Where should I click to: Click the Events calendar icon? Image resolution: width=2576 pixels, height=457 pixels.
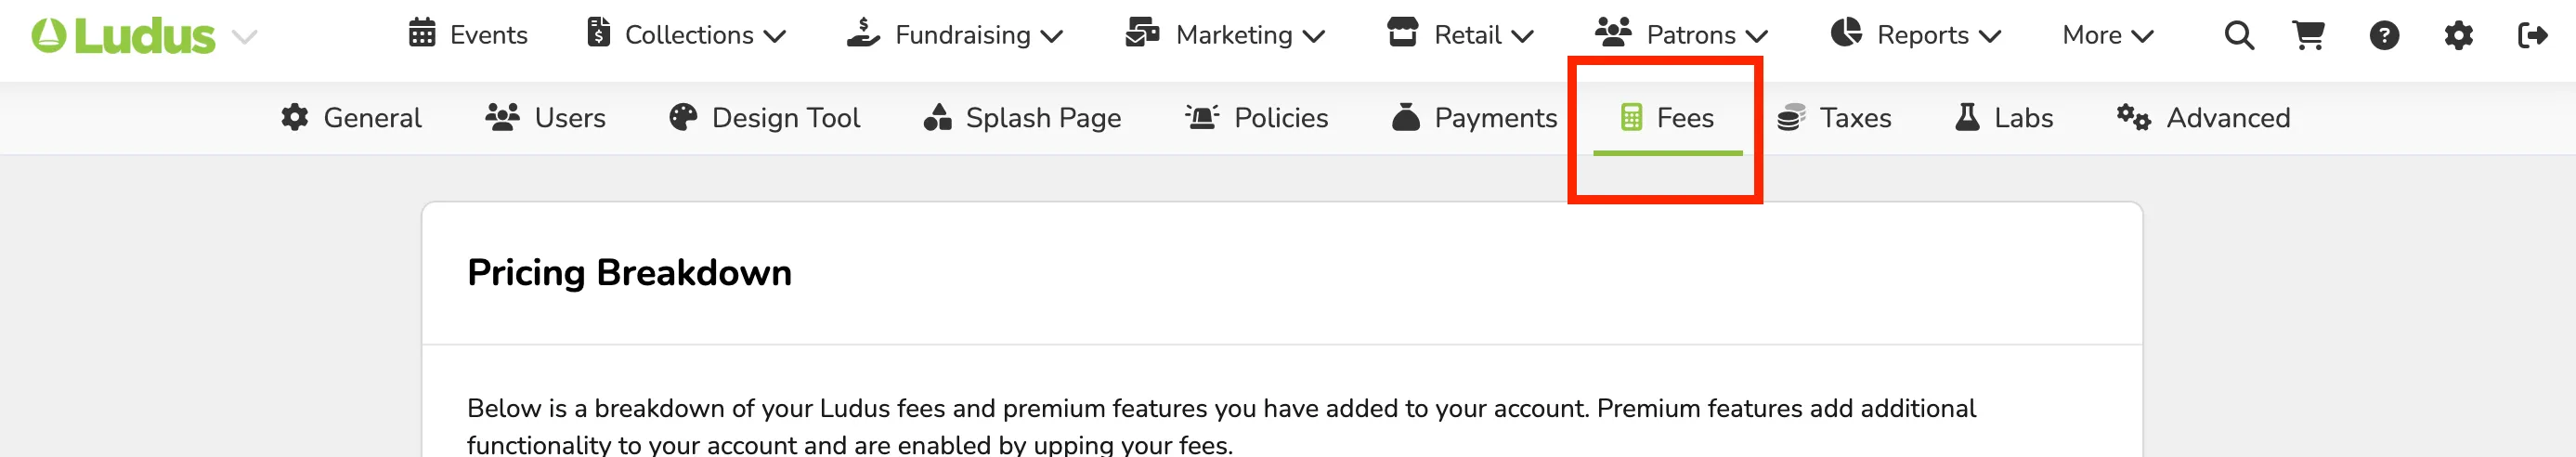422,33
